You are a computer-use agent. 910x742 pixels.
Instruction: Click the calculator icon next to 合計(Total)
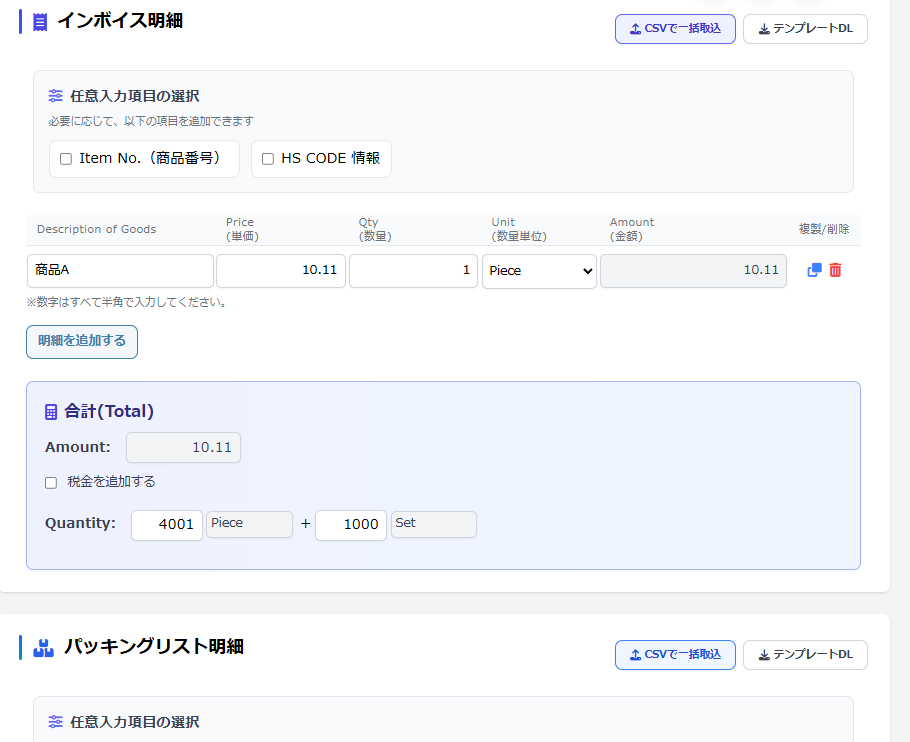pyautogui.click(x=51, y=410)
